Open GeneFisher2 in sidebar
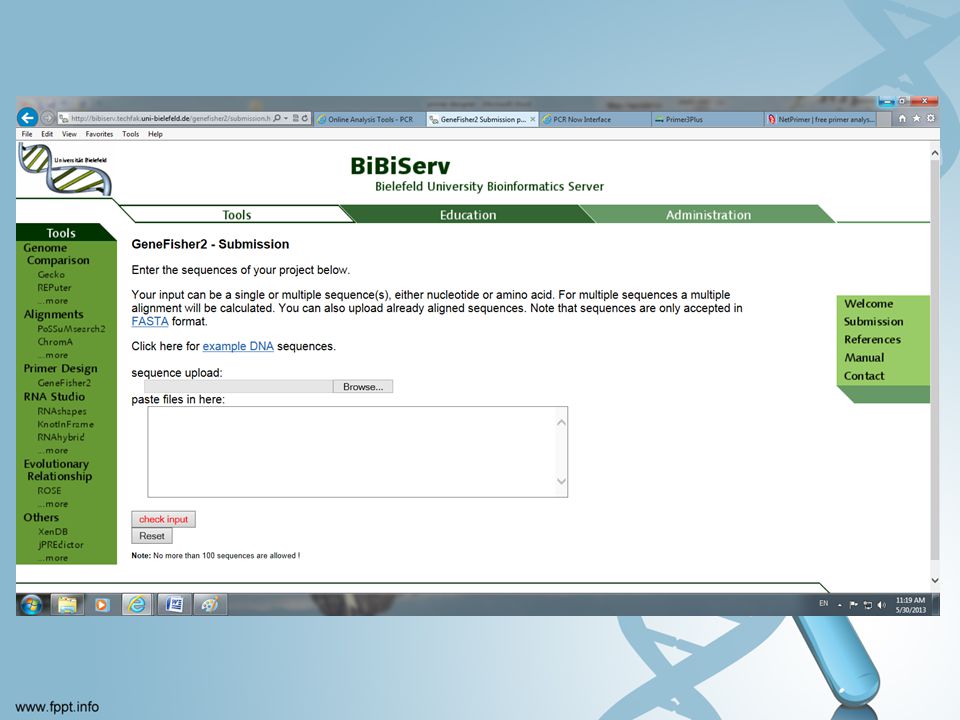The width and height of the screenshot is (960, 720). pyautogui.click(x=64, y=383)
